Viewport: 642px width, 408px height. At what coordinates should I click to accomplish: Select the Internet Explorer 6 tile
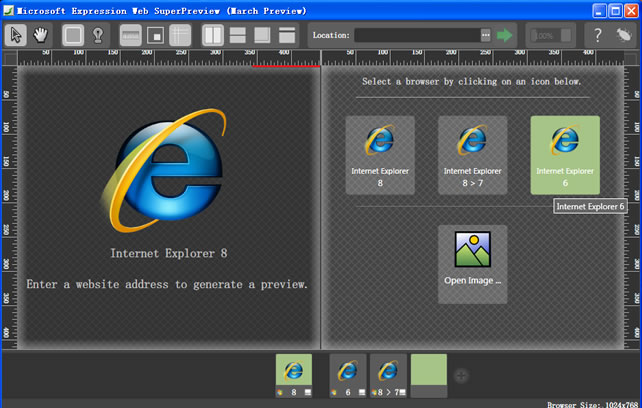[x=565, y=155]
